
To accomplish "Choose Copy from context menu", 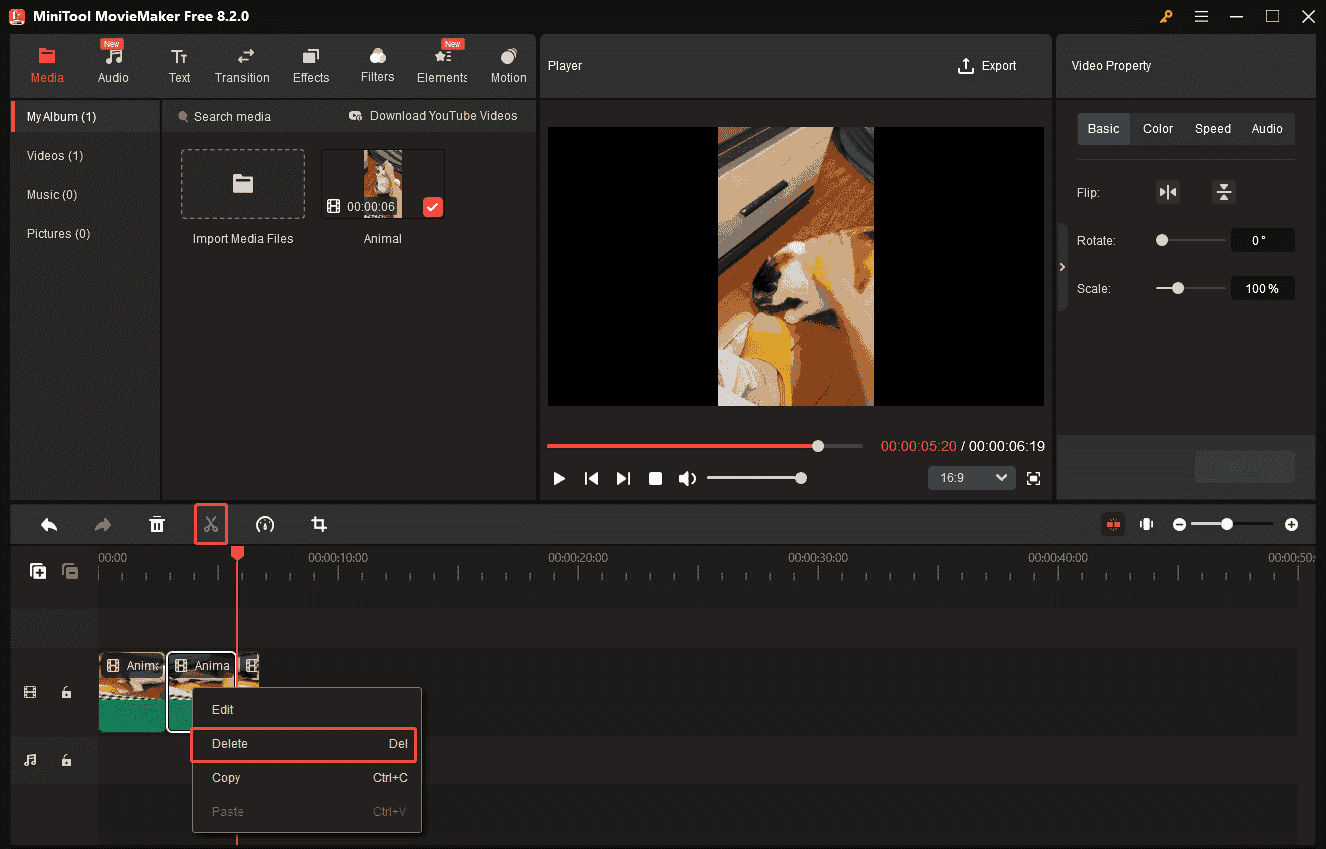I will (306, 778).
